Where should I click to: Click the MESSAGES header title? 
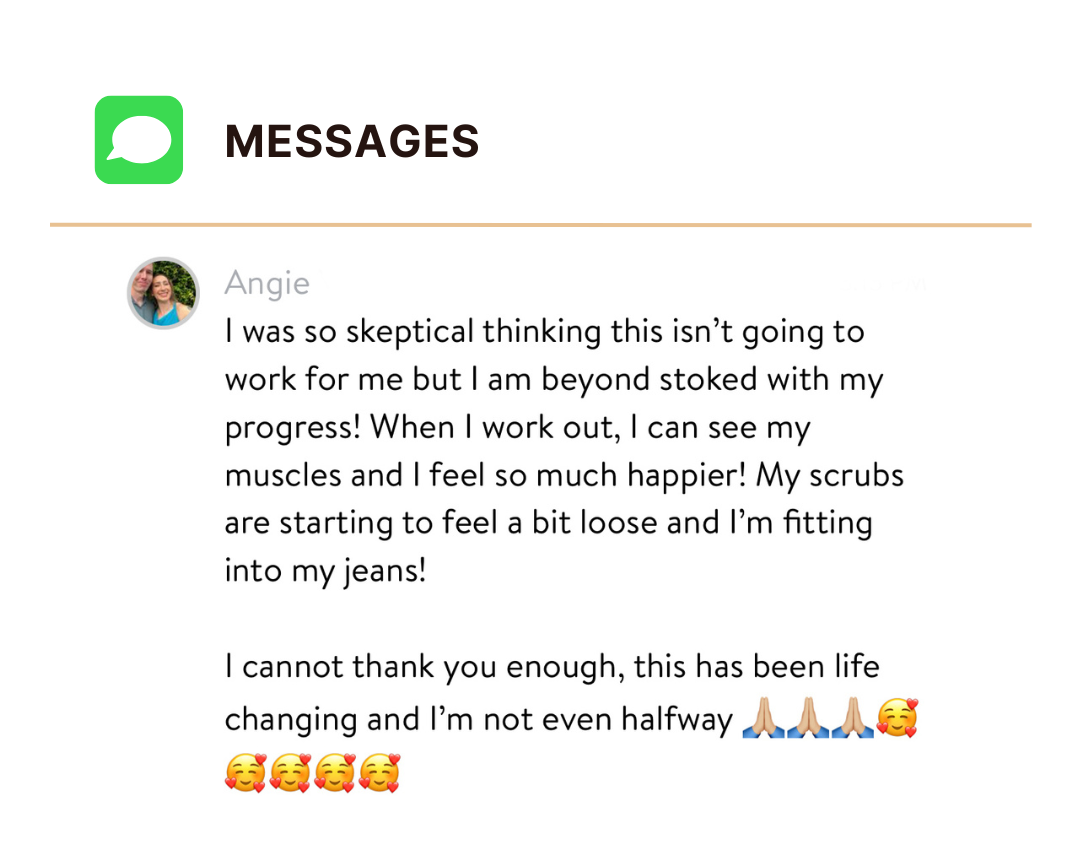pyautogui.click(x=352, y=141)
